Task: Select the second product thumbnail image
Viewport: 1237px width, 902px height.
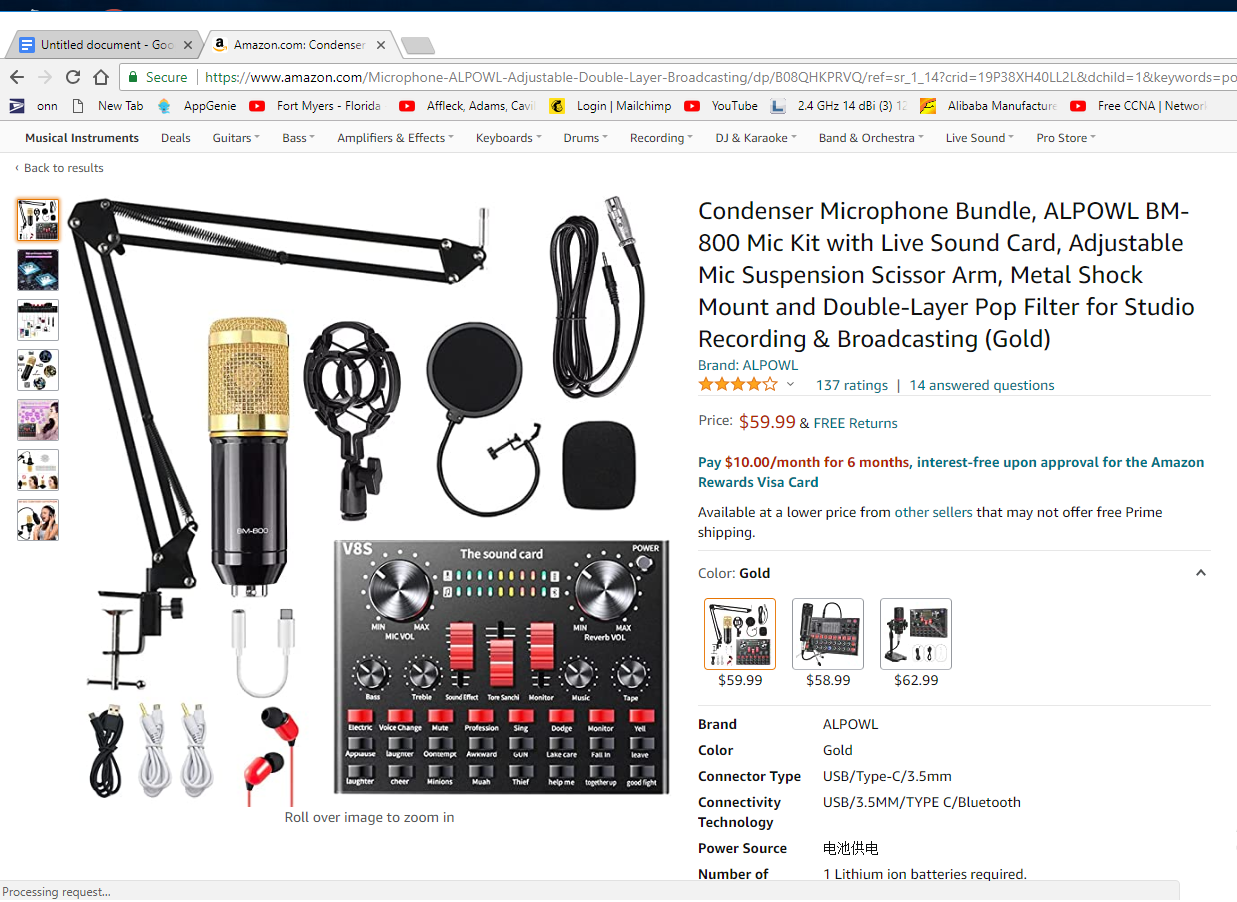Action: click(38, 270)
